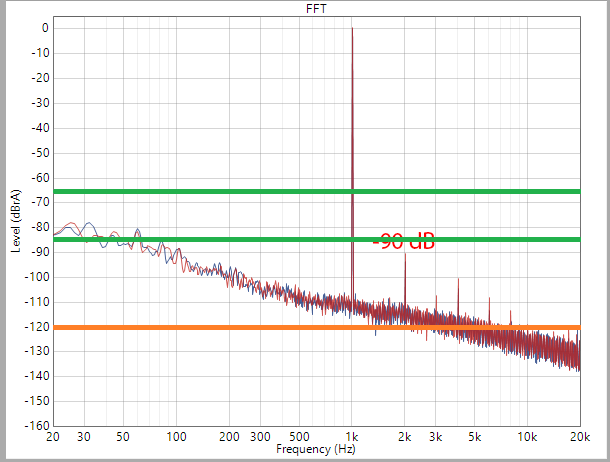Click the FFT chart title
Viewport: 610px width, 462px height.
point(316,9)
